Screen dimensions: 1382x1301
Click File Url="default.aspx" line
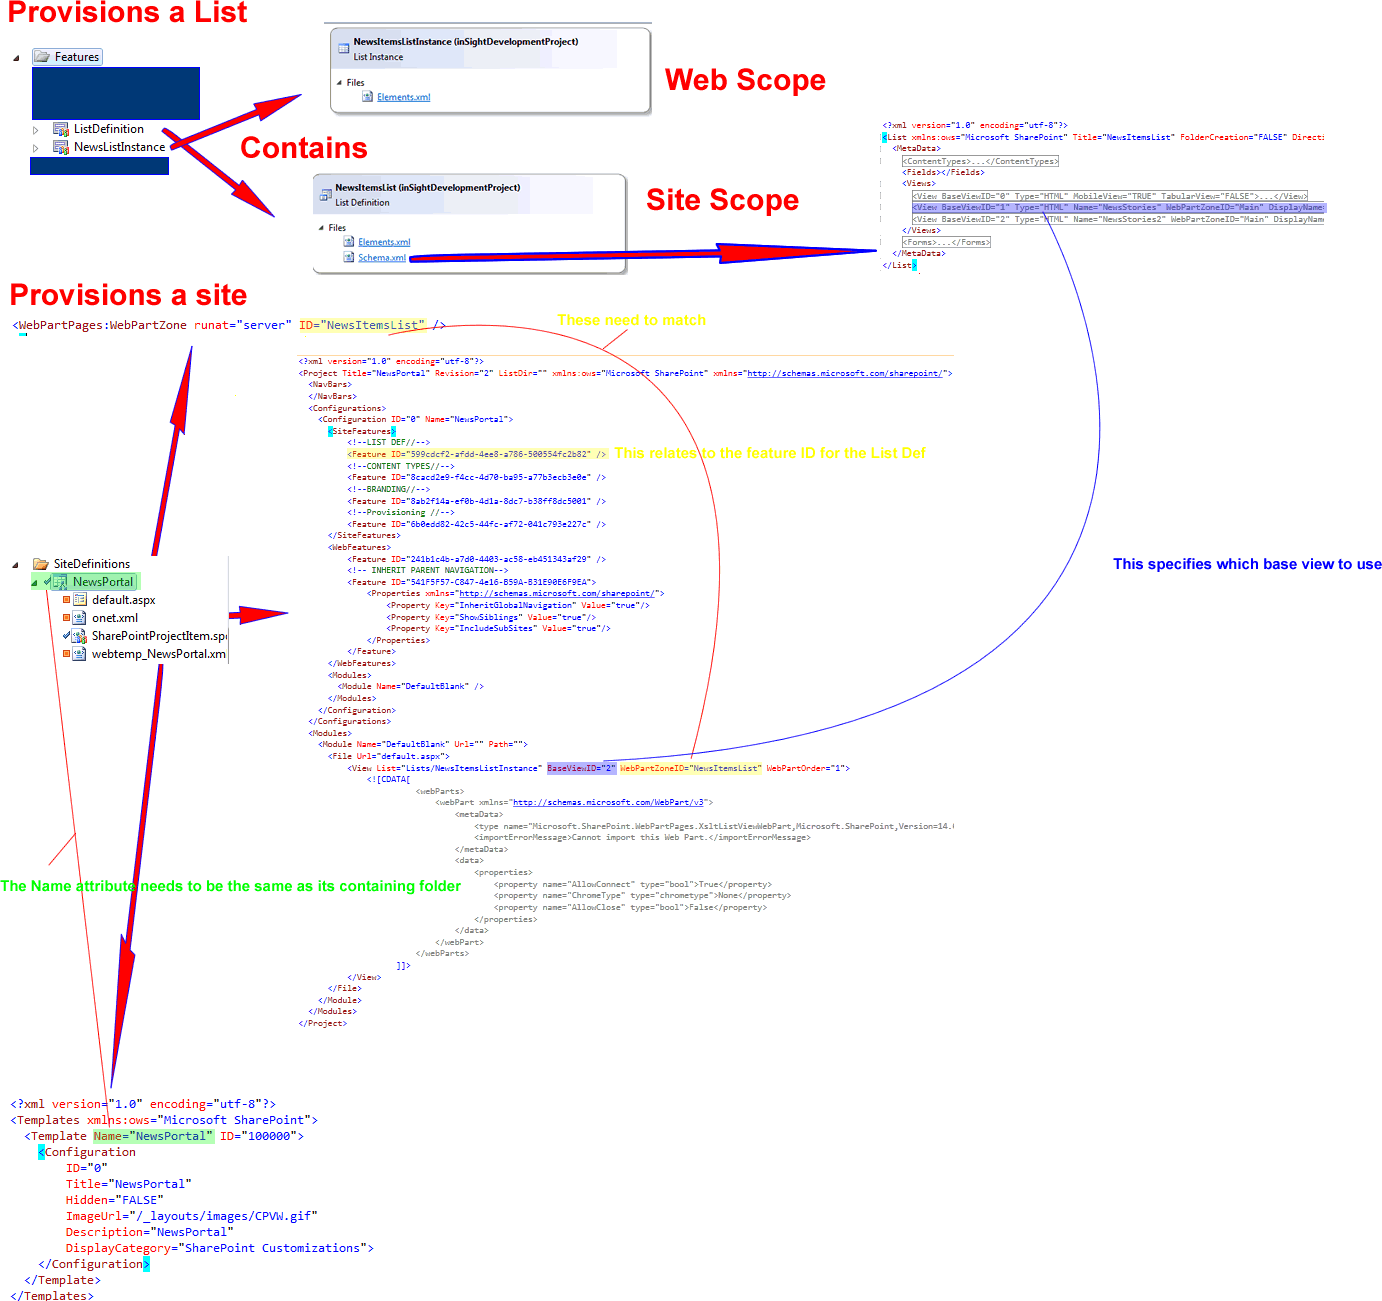point(389,756)
